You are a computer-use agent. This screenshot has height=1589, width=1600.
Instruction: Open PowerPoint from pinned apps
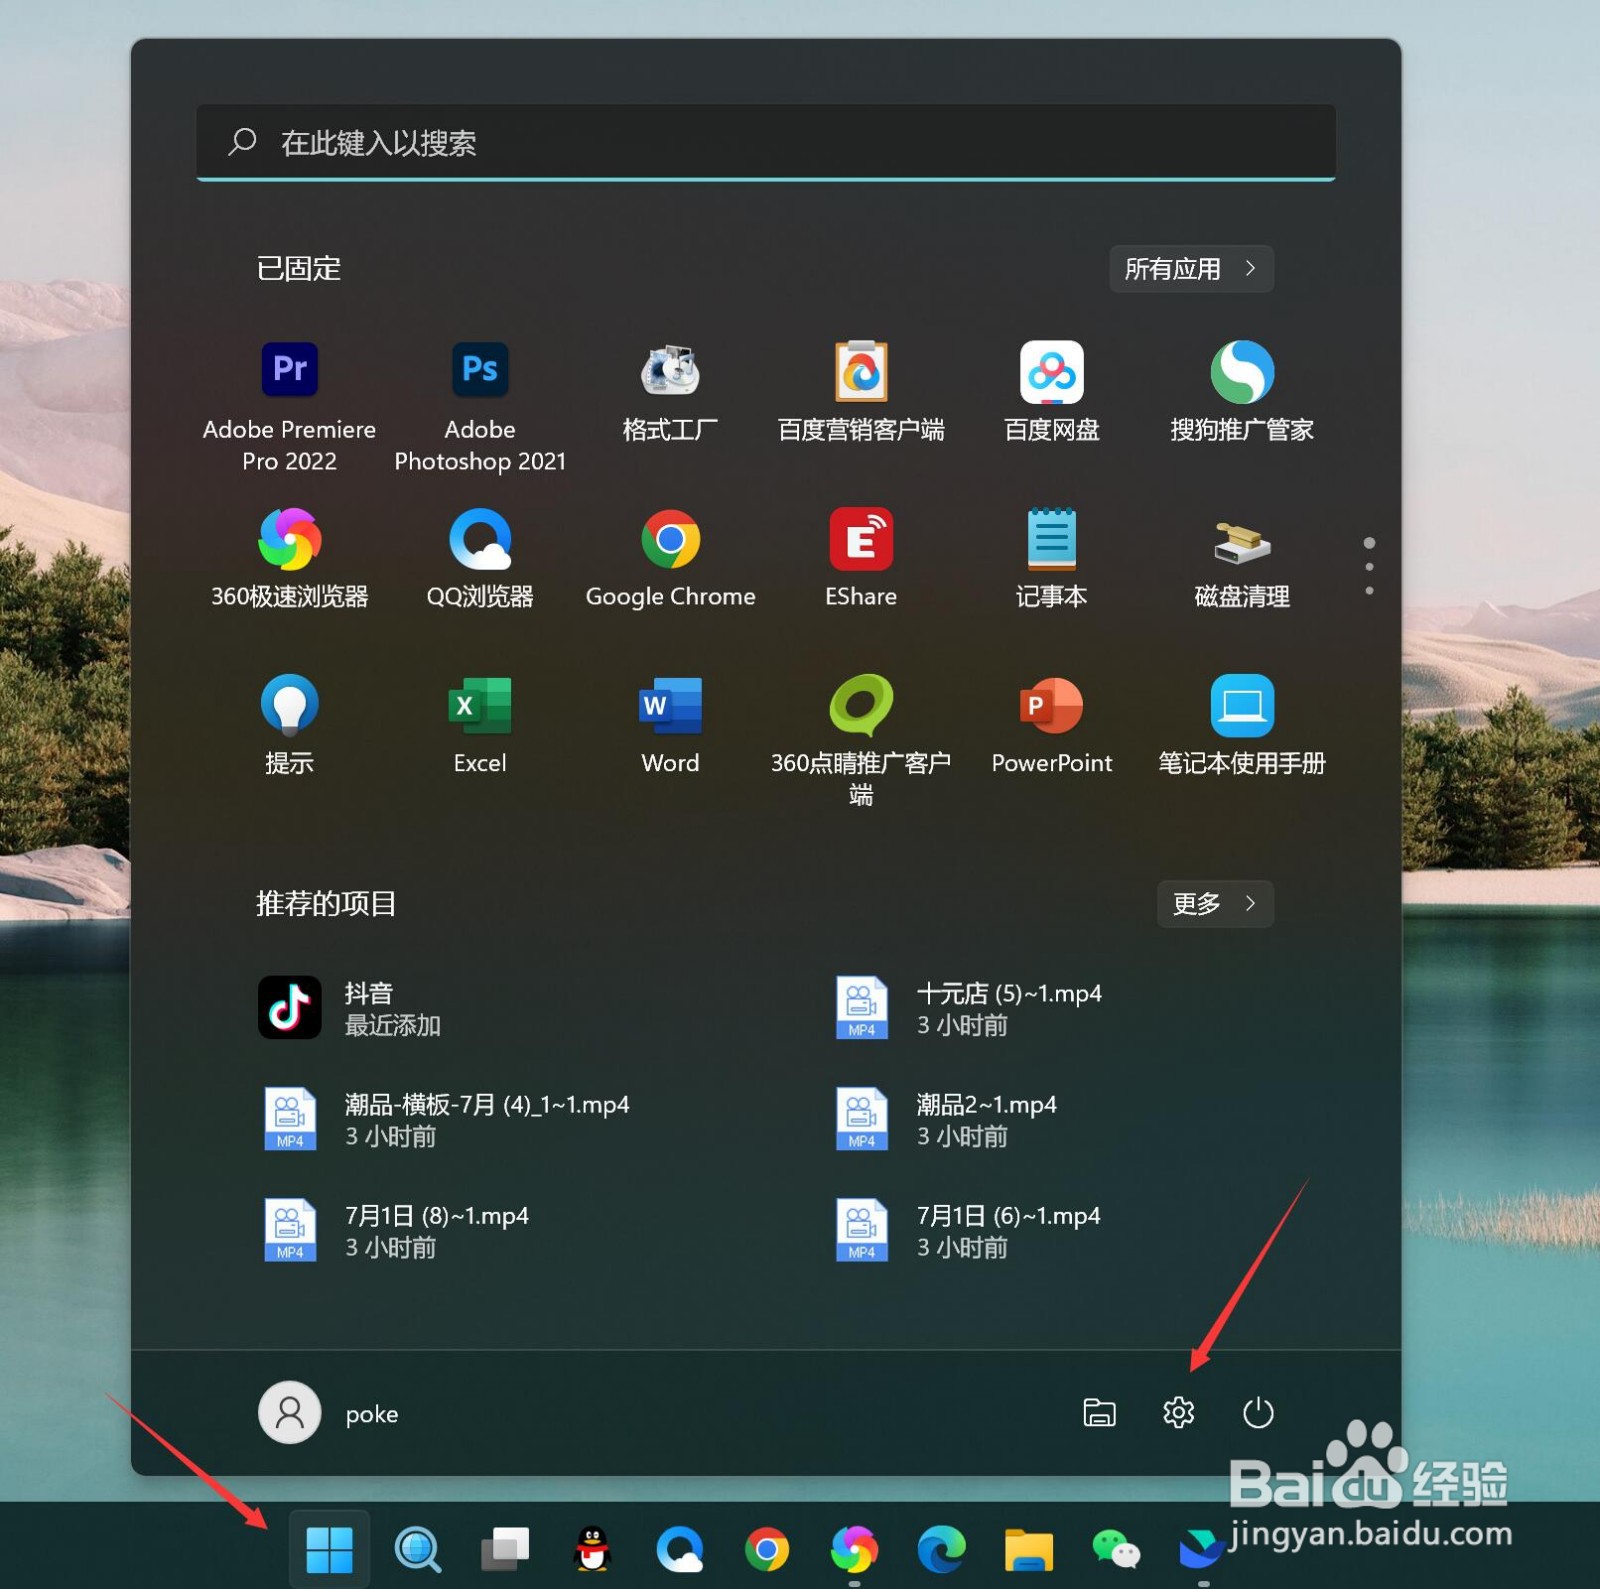click(1051, 725)
